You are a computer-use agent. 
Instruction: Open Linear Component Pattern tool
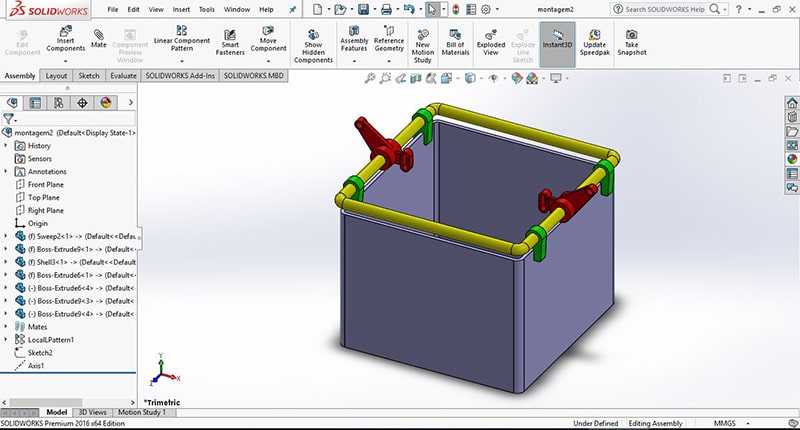coord(182,38)
